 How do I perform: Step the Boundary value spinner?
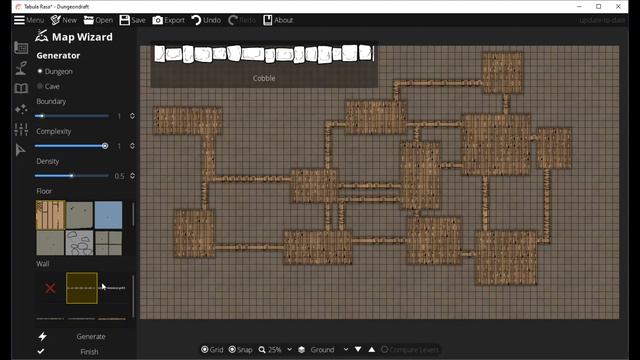[x=132, y=116]
